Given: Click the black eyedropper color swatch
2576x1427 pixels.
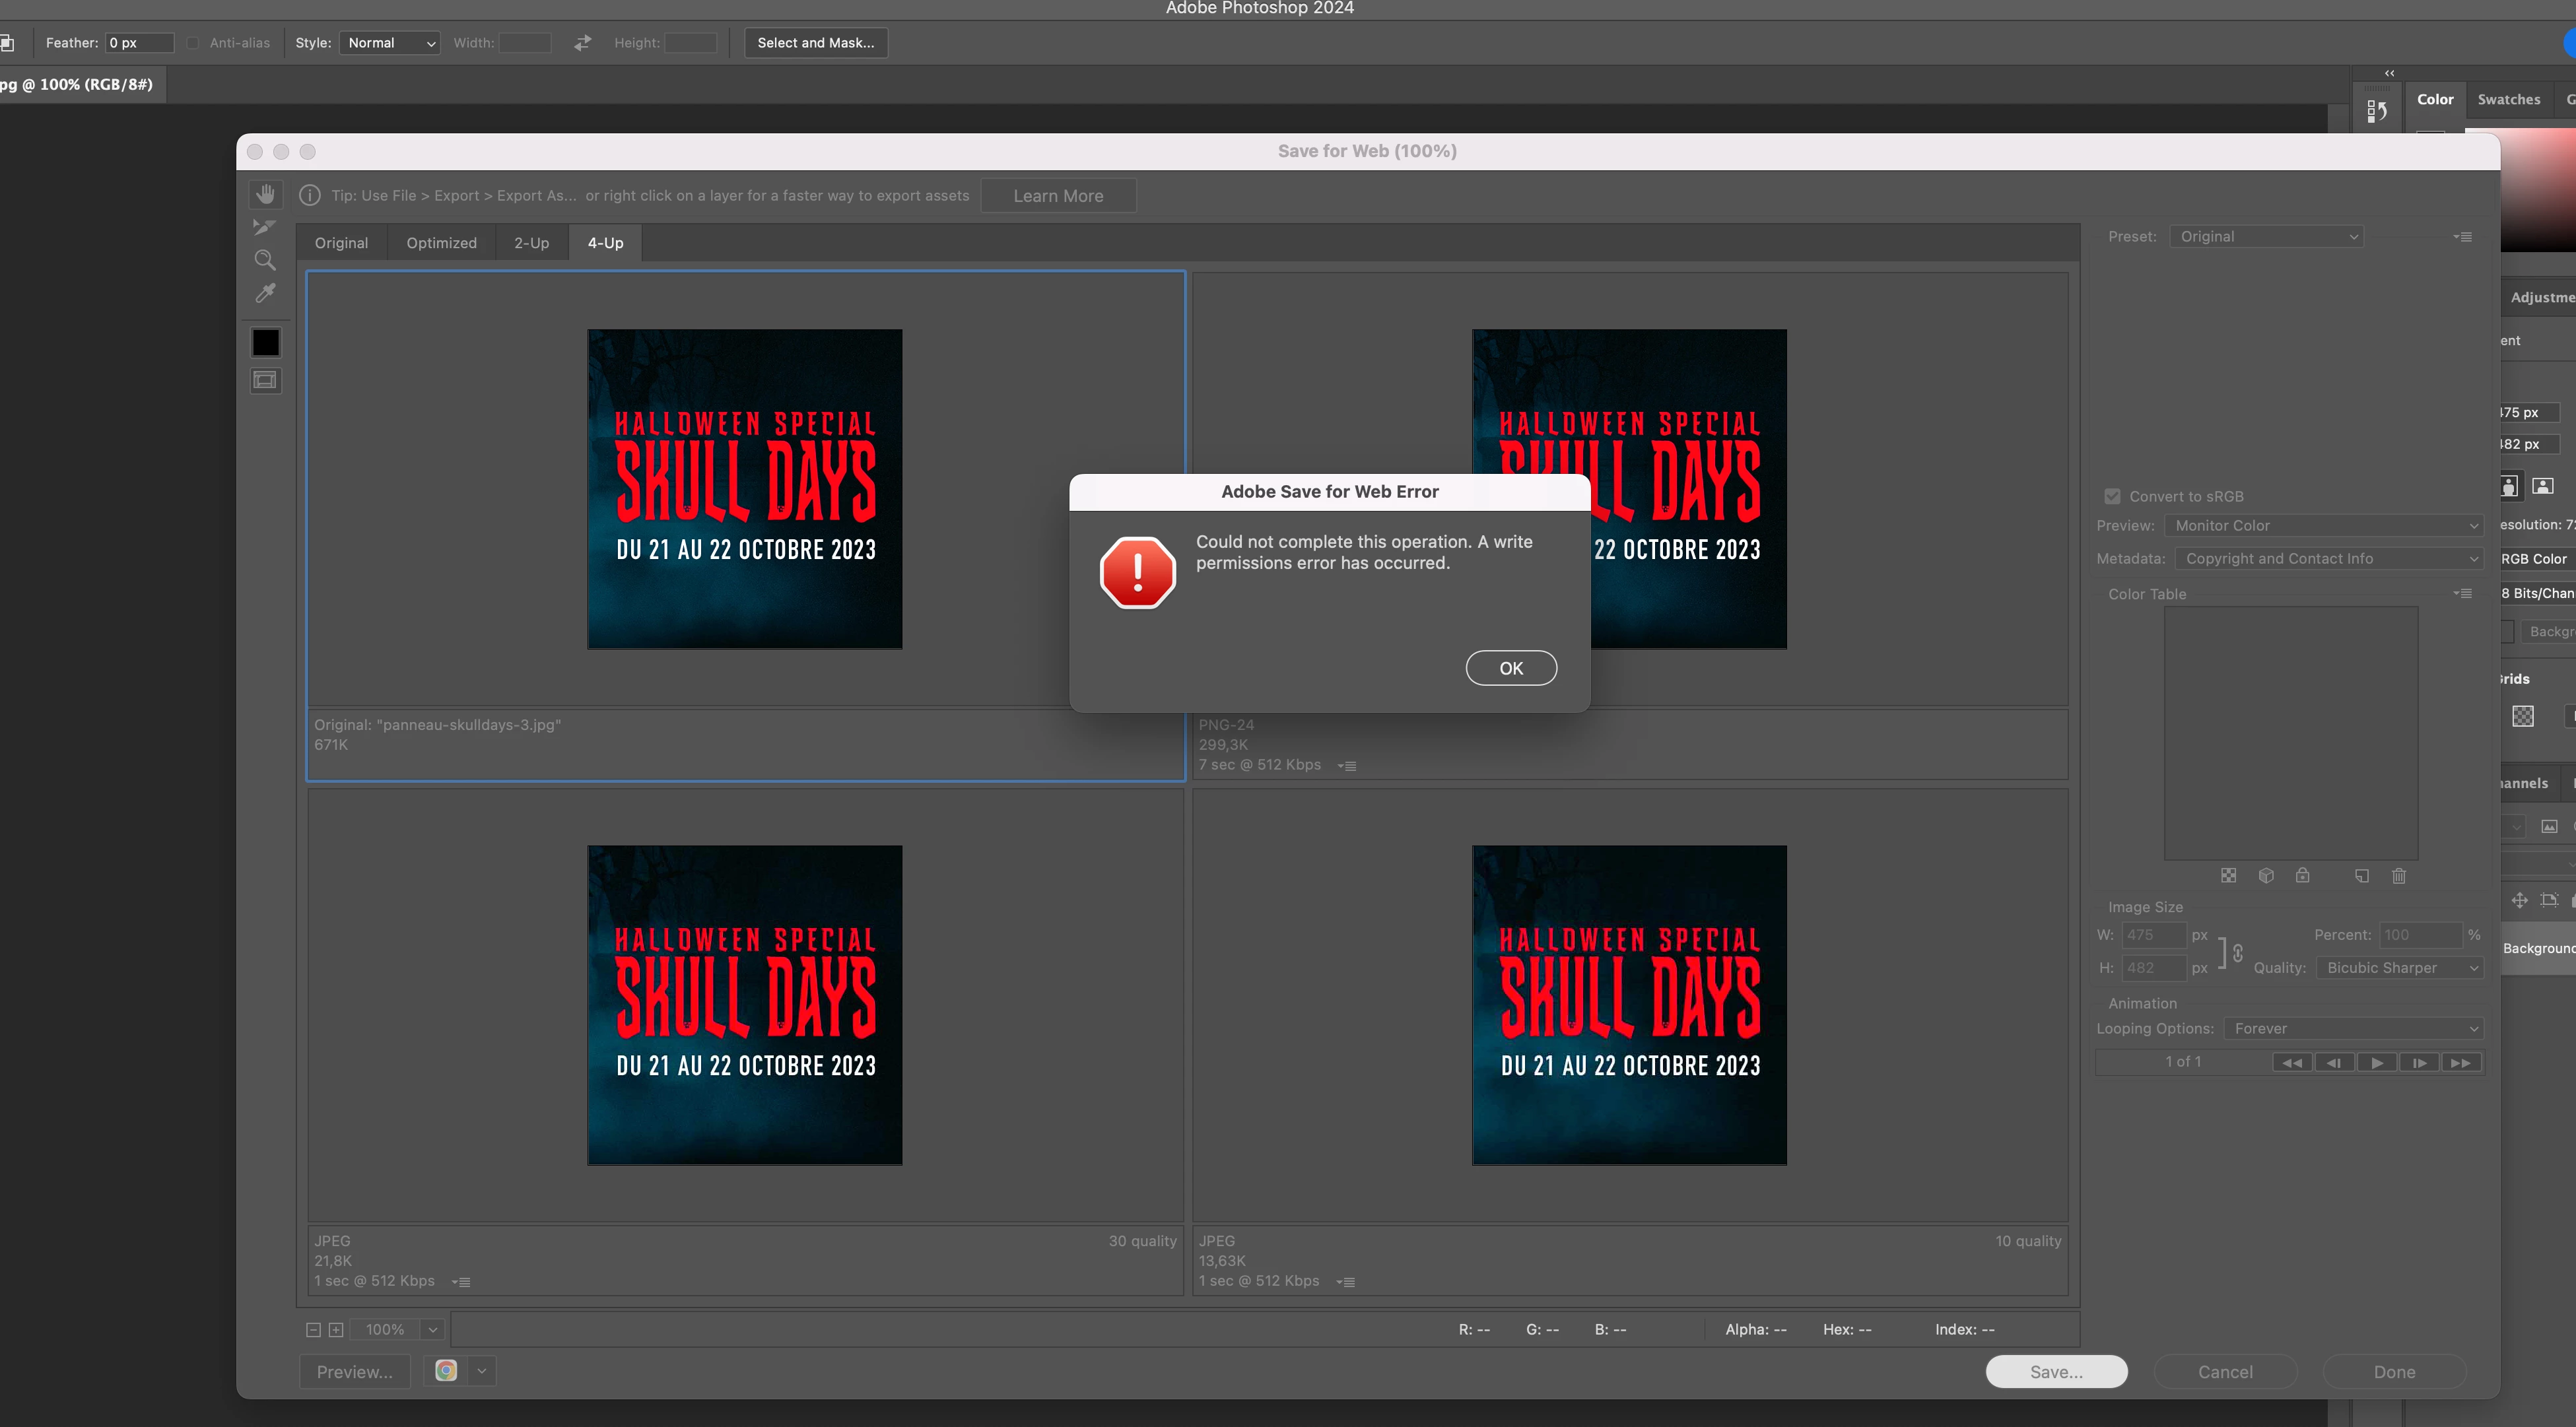Looking at the screenshot, I should tap(266, 343).
